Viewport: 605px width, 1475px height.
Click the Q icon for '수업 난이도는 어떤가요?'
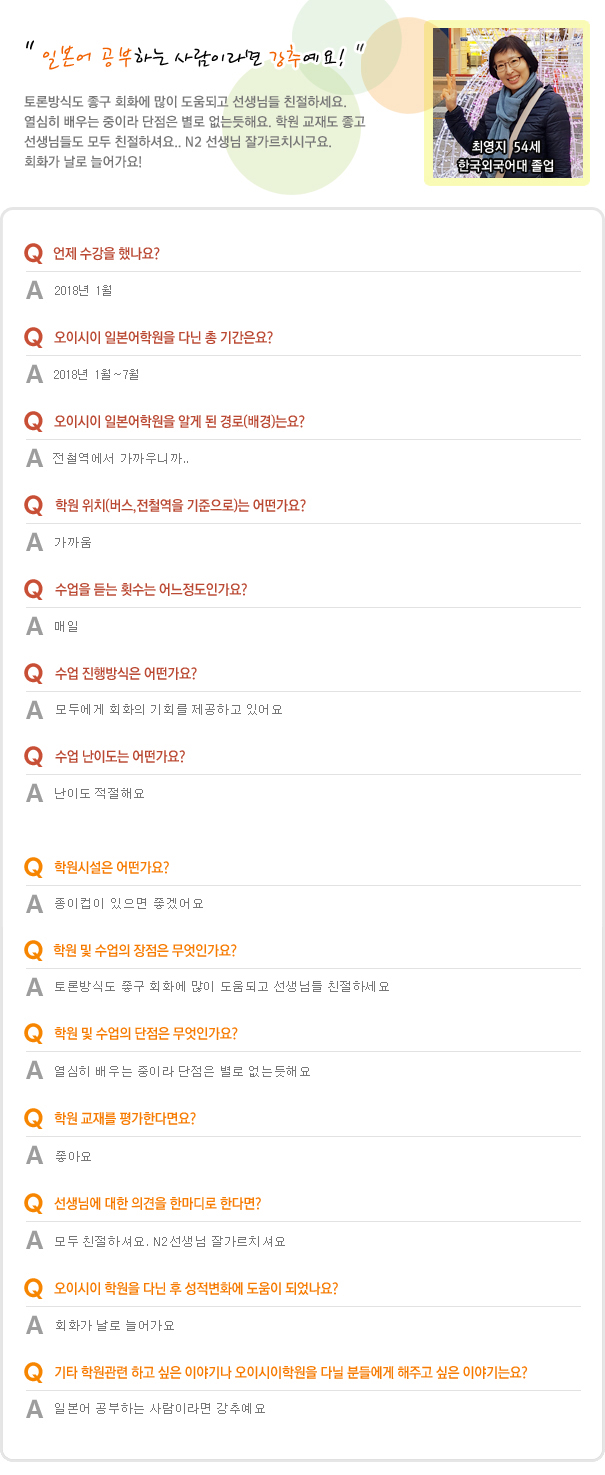34,757
